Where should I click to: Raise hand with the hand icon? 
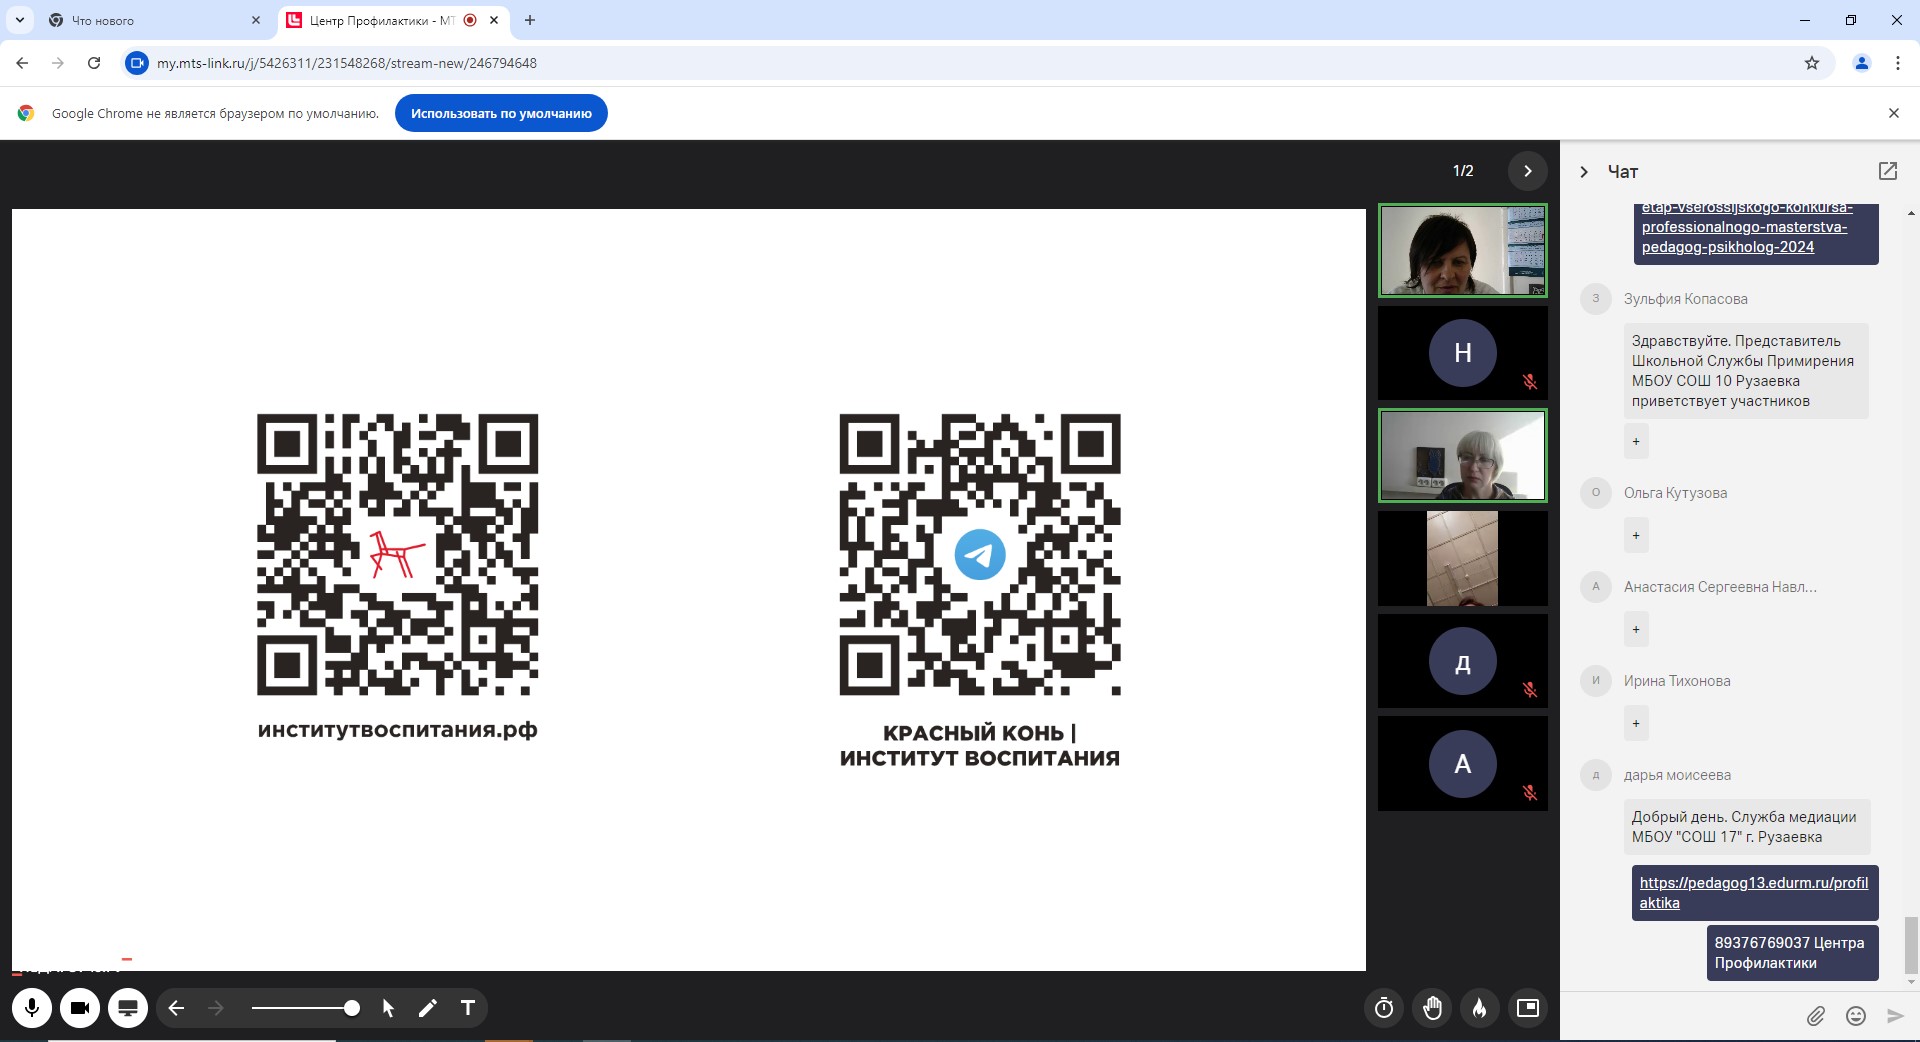pyautogui.click(x=1432, y=1008)
